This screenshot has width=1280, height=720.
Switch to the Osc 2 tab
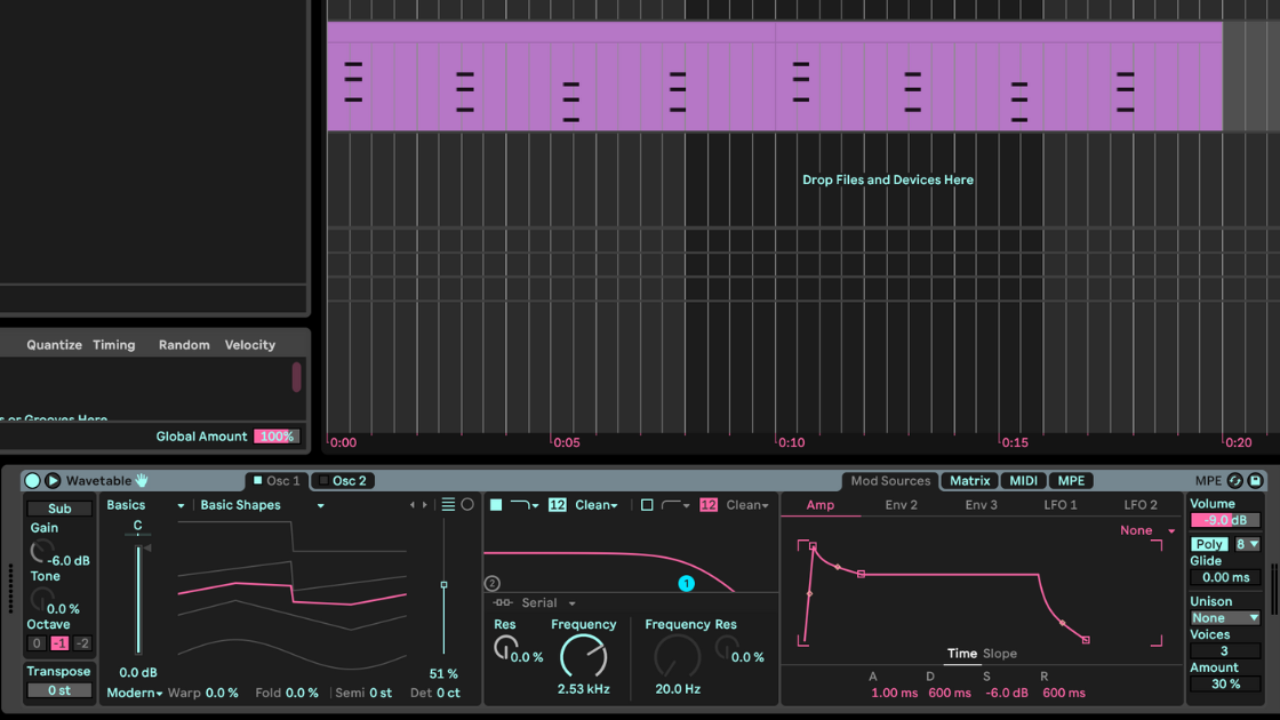343,481
